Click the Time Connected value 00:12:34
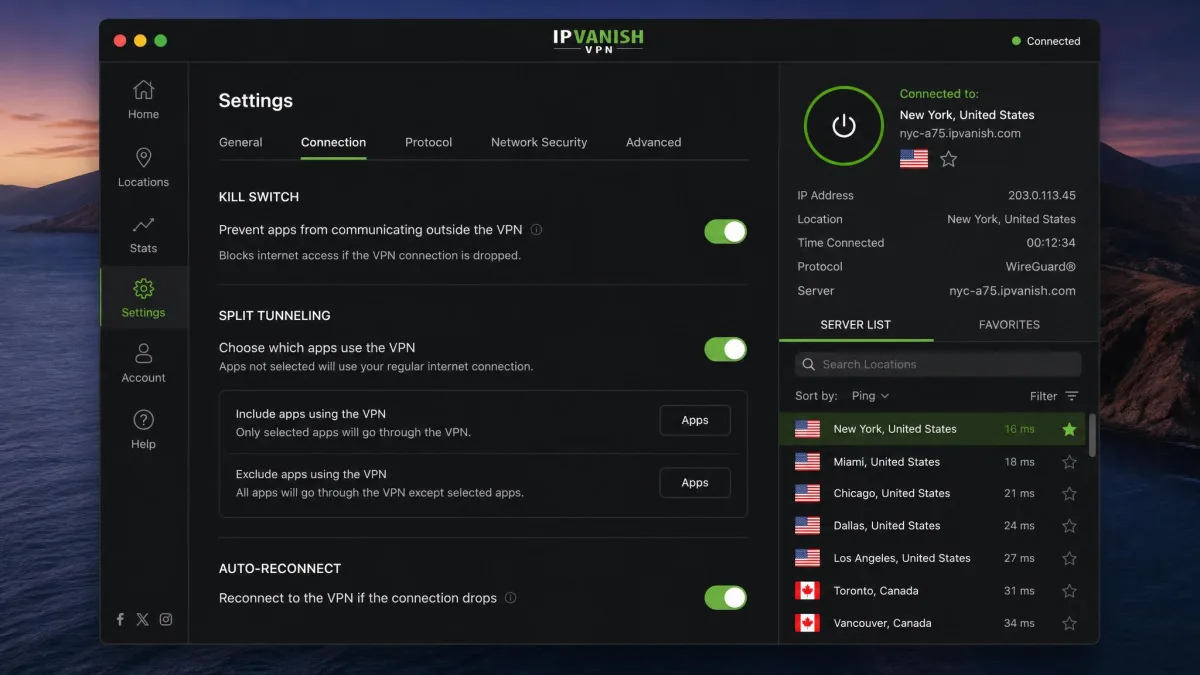The image size is (1200, 675). 1051,243
